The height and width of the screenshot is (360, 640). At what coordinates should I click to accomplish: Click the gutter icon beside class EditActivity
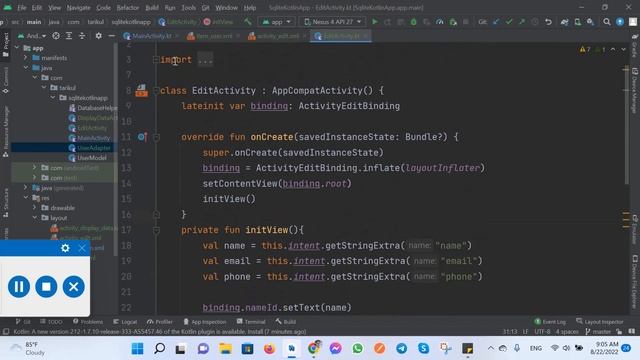141,90
